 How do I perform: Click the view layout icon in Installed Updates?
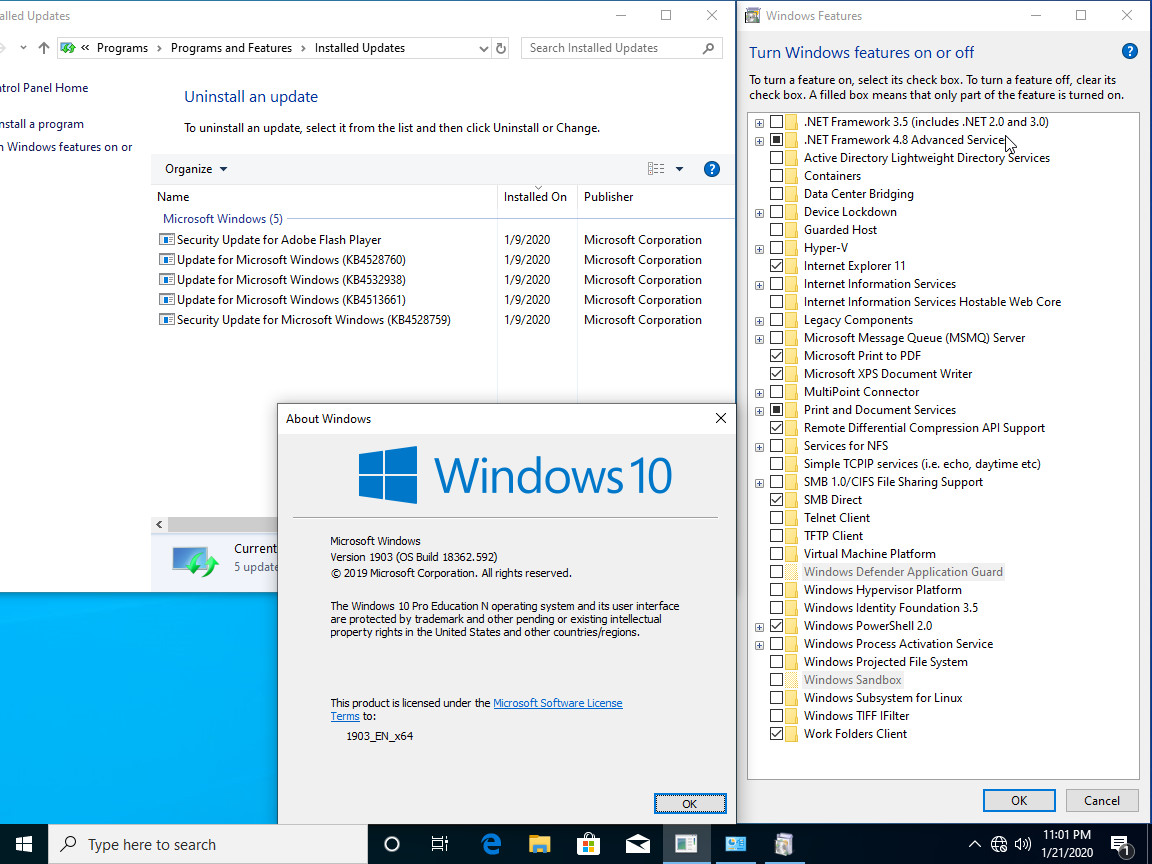(656, 169)
